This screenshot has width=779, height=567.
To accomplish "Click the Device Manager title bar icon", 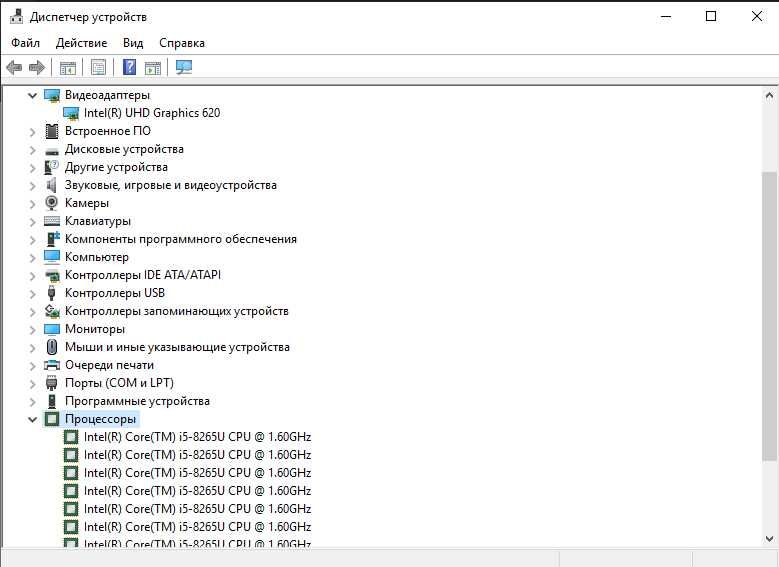I will tap(16, 16).
